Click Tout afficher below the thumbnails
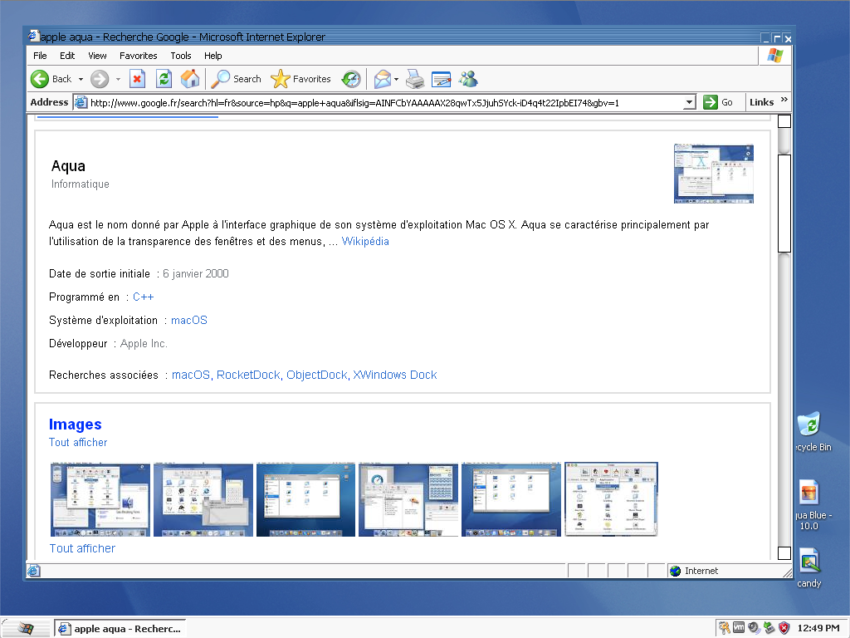The height and width of the screenshot is (638, 850). click(x=82, y=548)
